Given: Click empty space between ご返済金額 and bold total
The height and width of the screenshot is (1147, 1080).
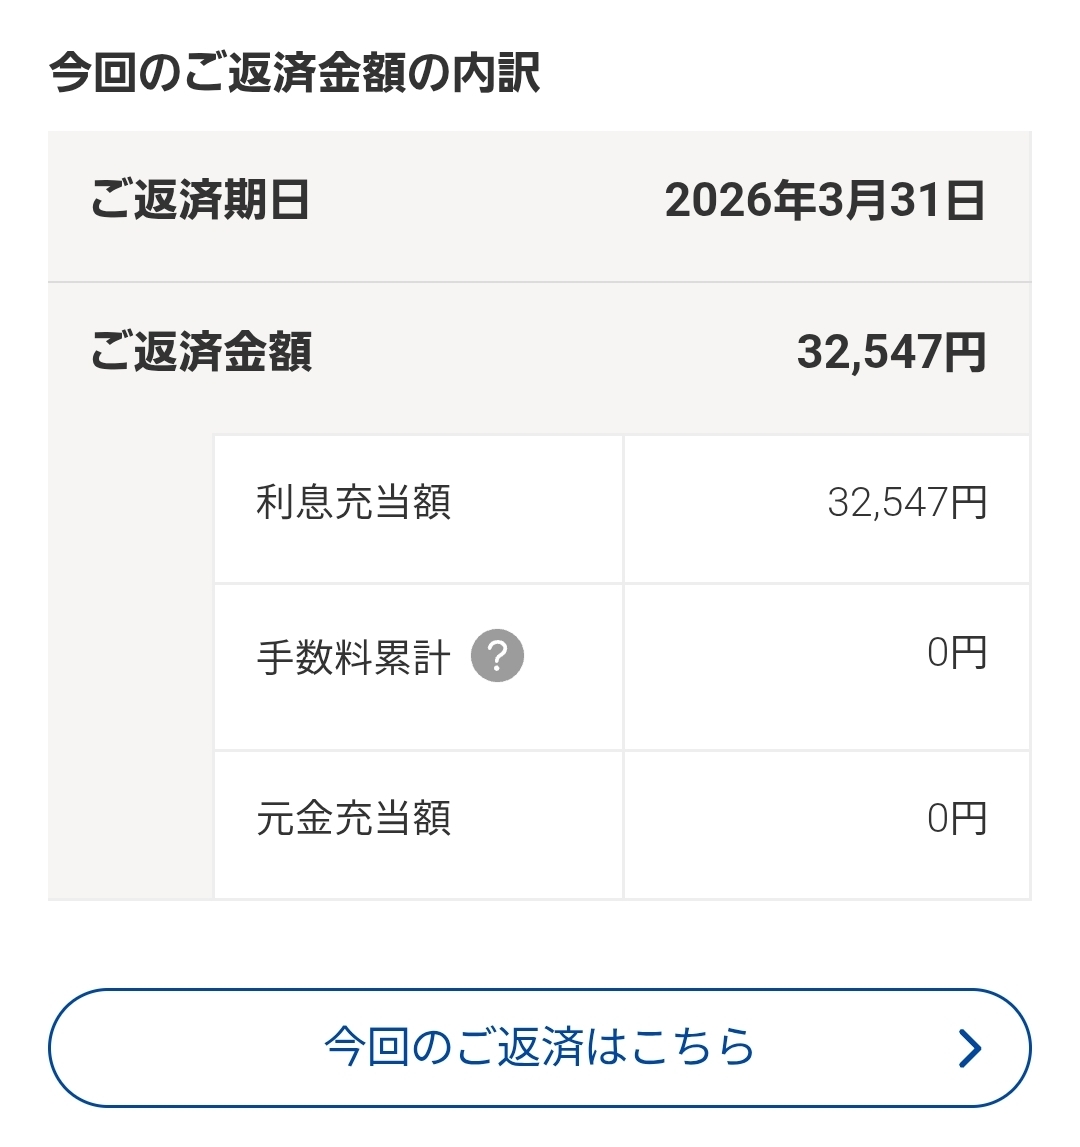Looking at the screenshot, I should point(550,352).
